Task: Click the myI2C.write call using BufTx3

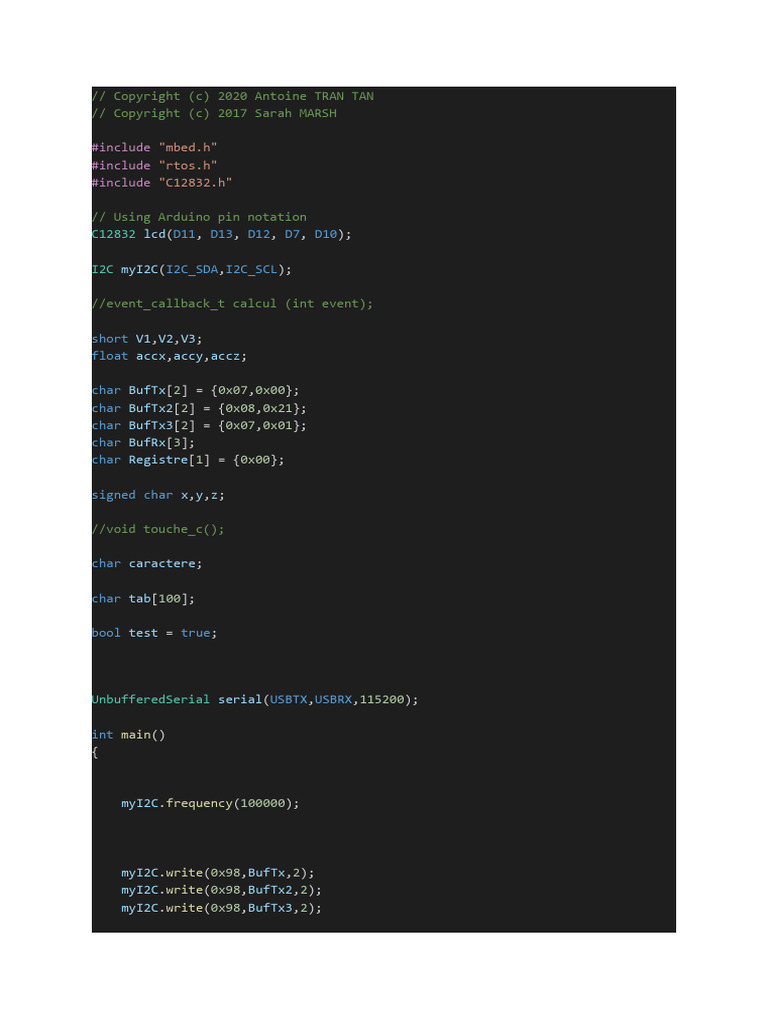Action: click(221, 908)
